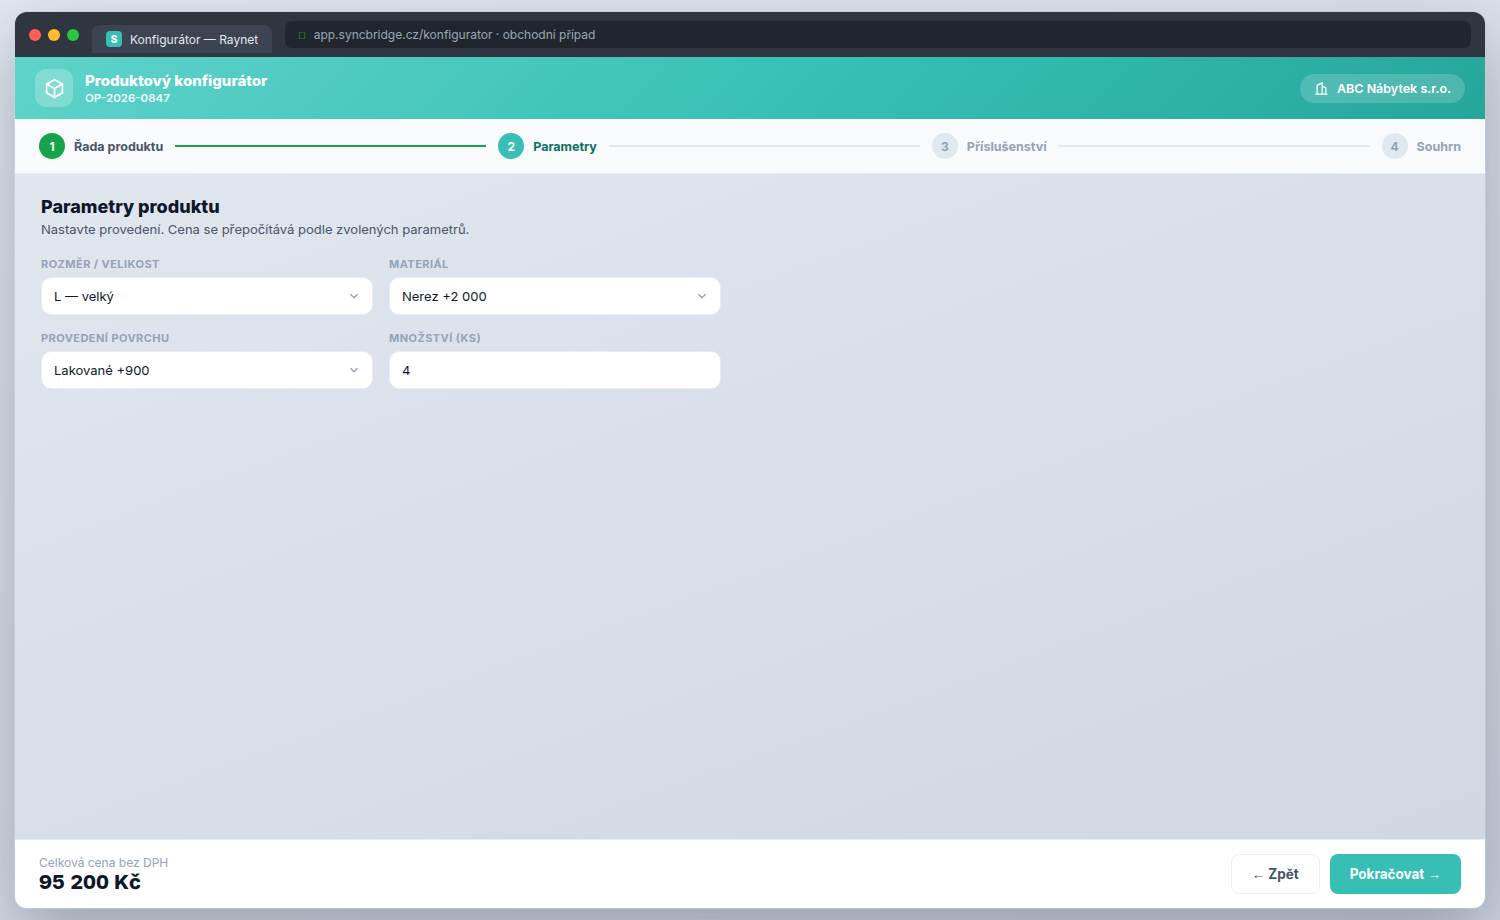Click the browser address bar
The width and height of the screenshot is (1500, 920).
click(x=877, y=35)
